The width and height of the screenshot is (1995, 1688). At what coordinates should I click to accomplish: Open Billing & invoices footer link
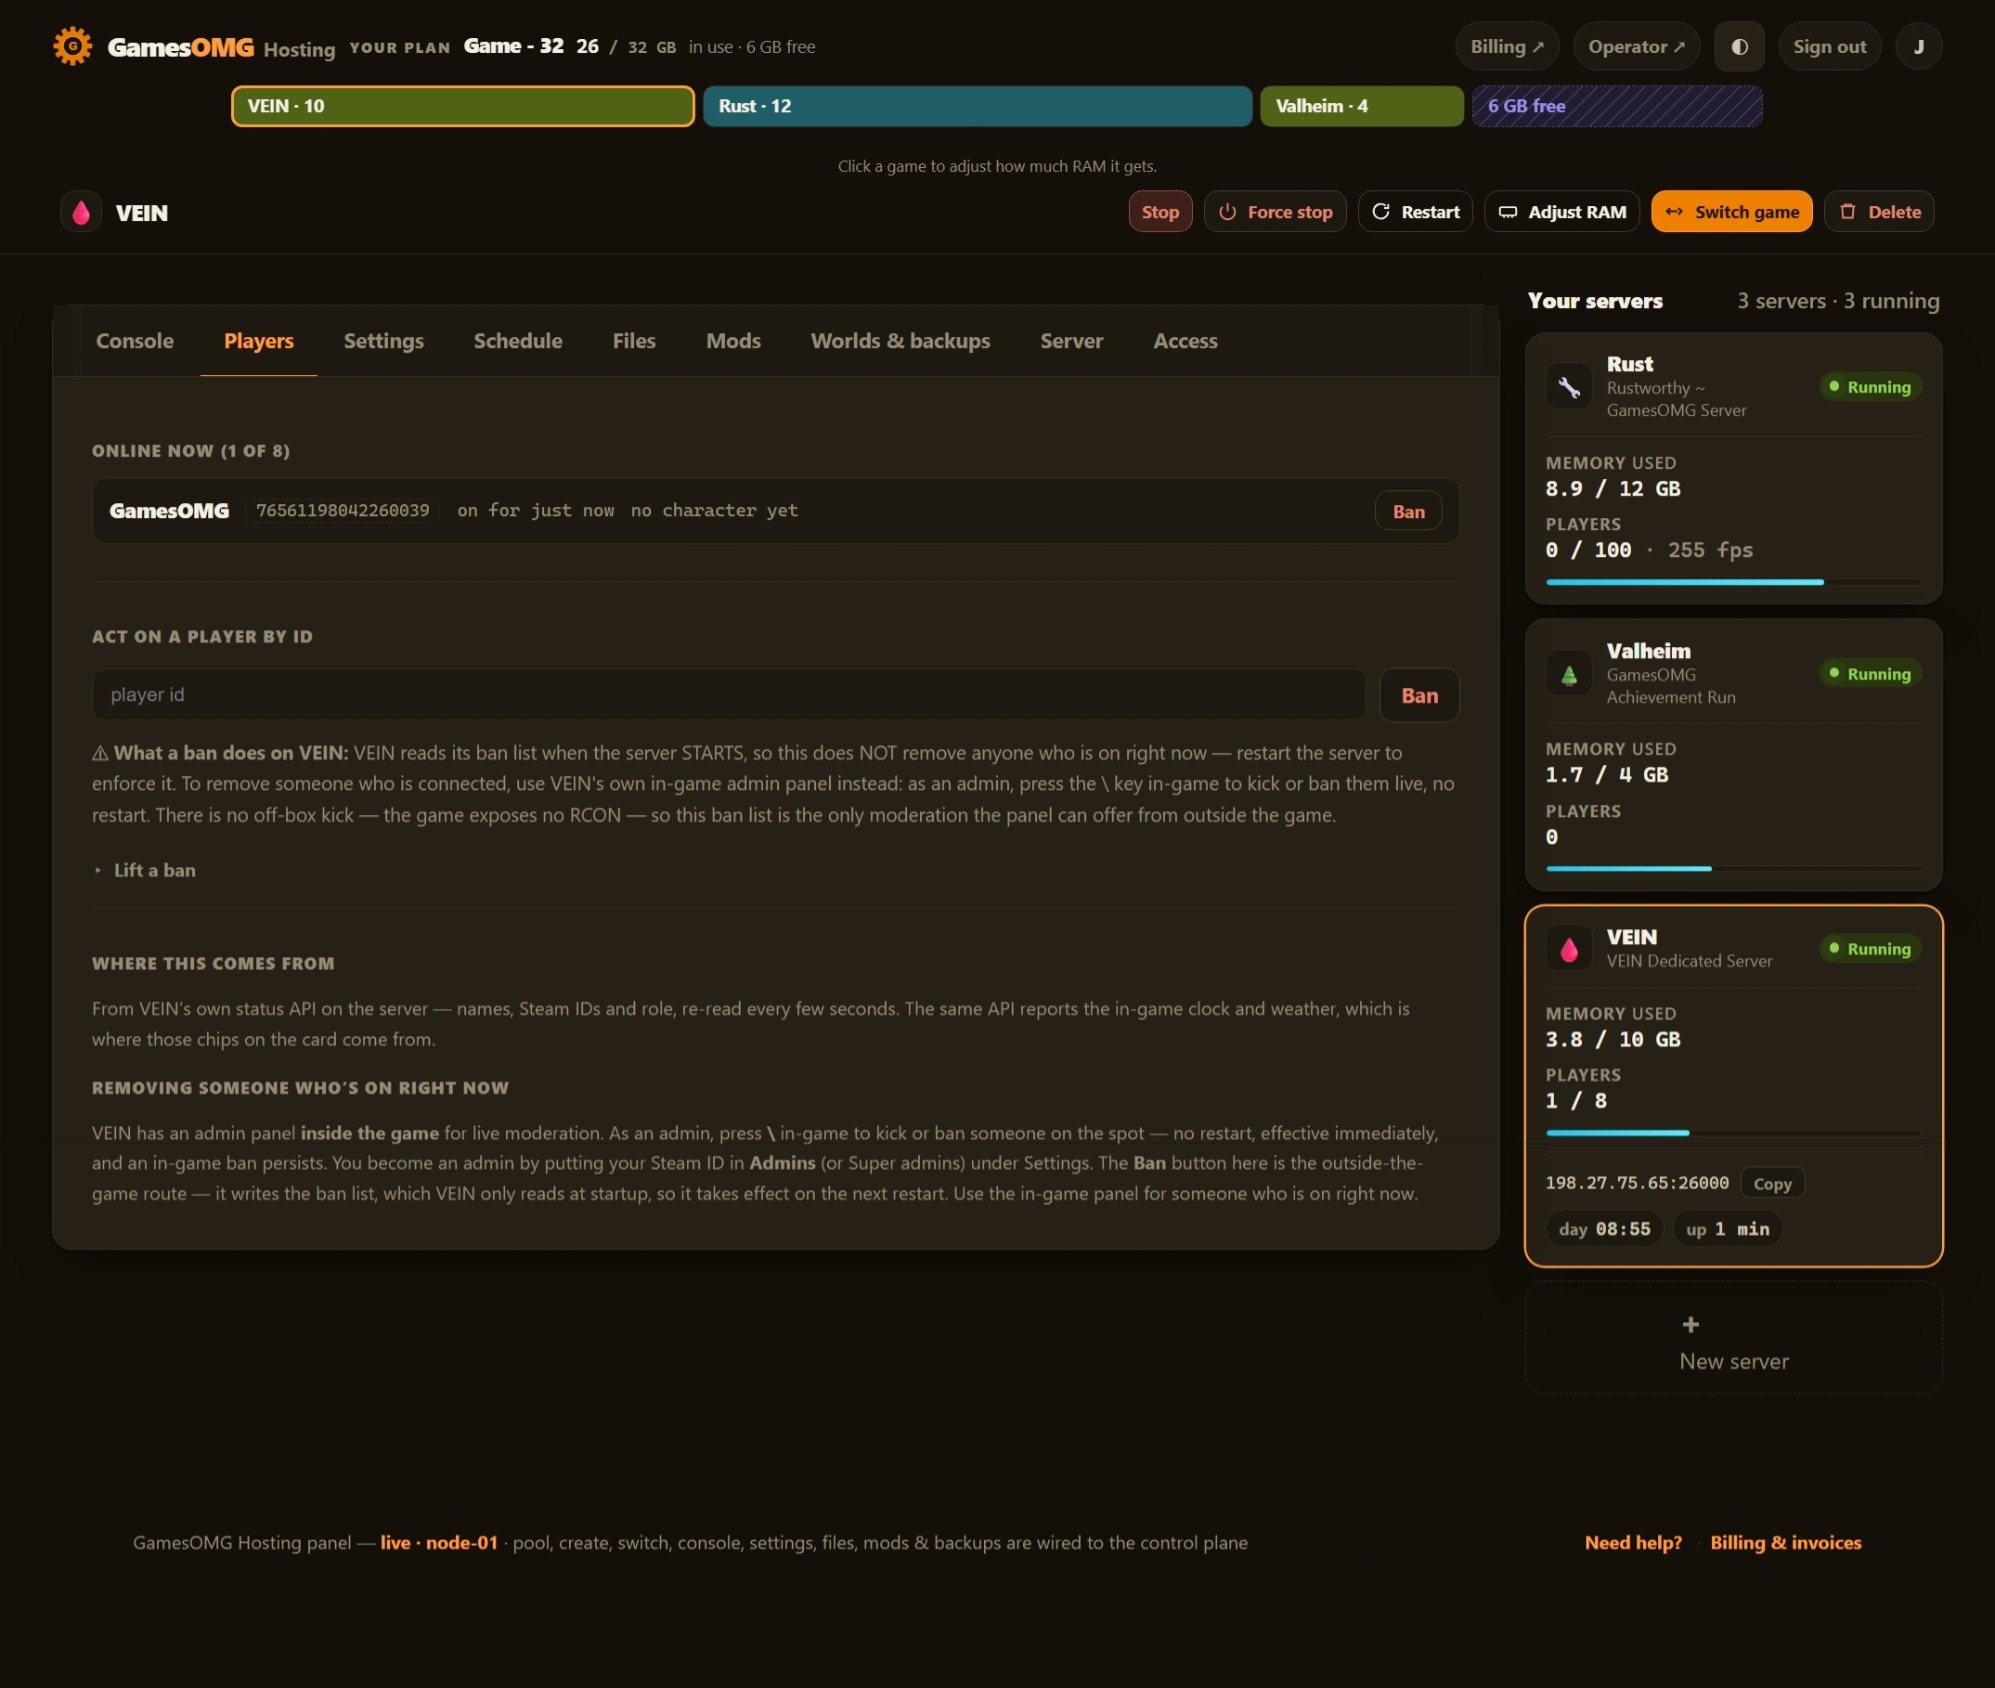point(1786,1543)
